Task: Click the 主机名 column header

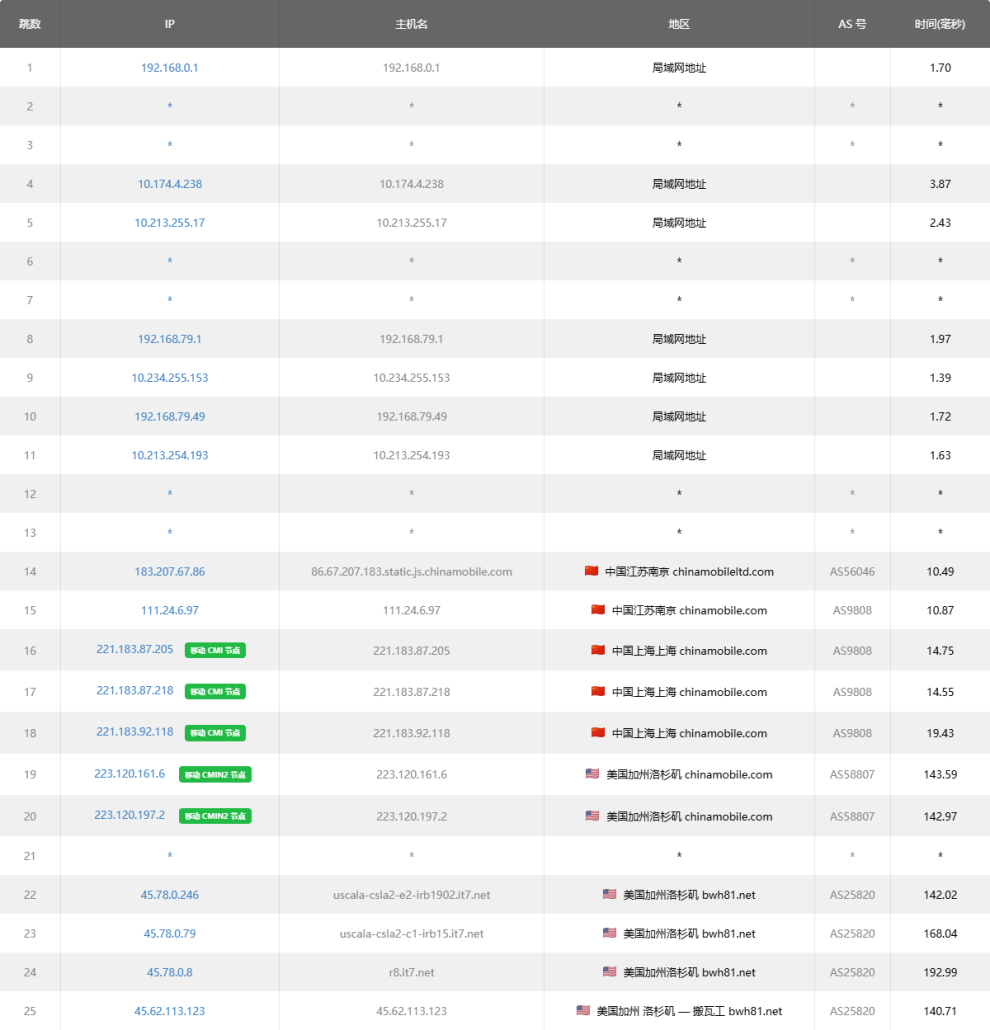Action: coord(411,24)
